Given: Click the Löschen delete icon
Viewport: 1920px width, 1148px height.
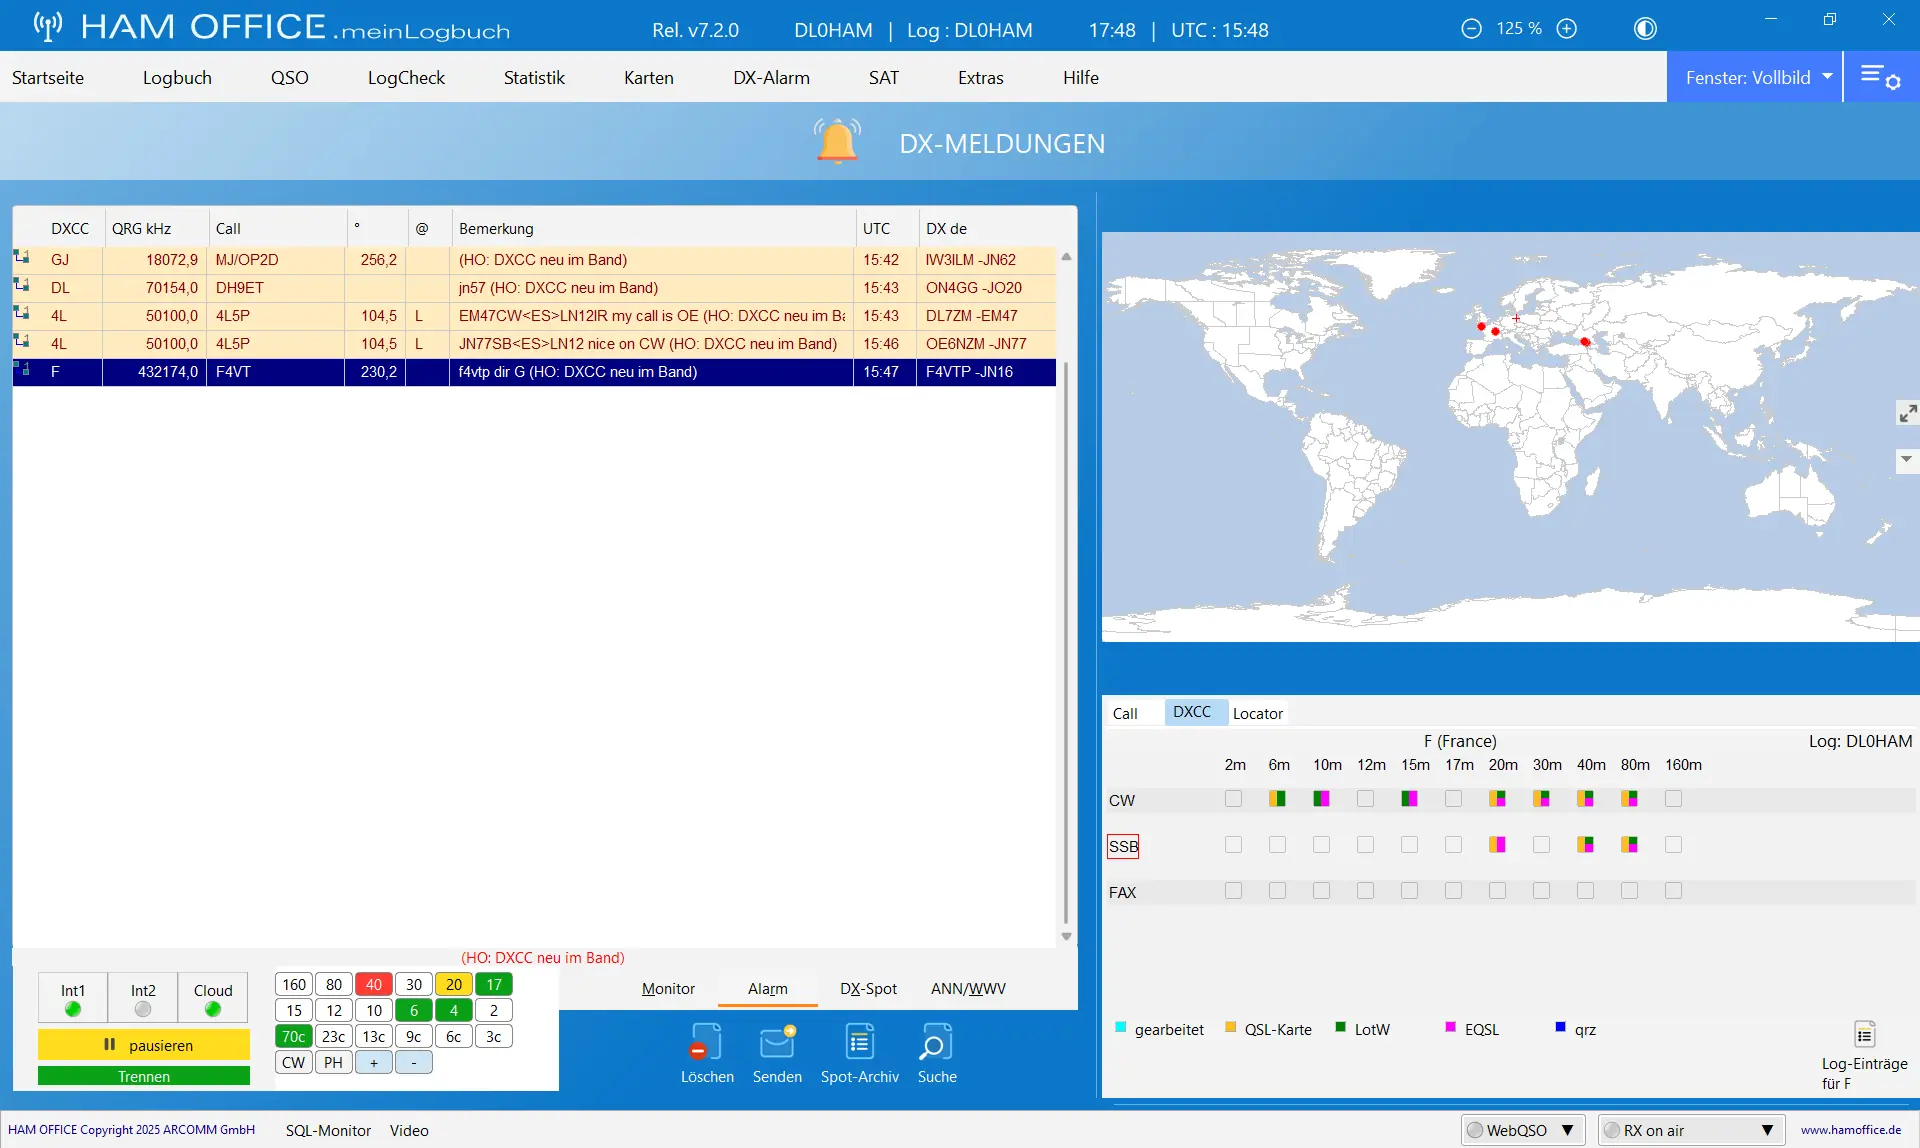Looking at the screenshot, I should 706,1043.
